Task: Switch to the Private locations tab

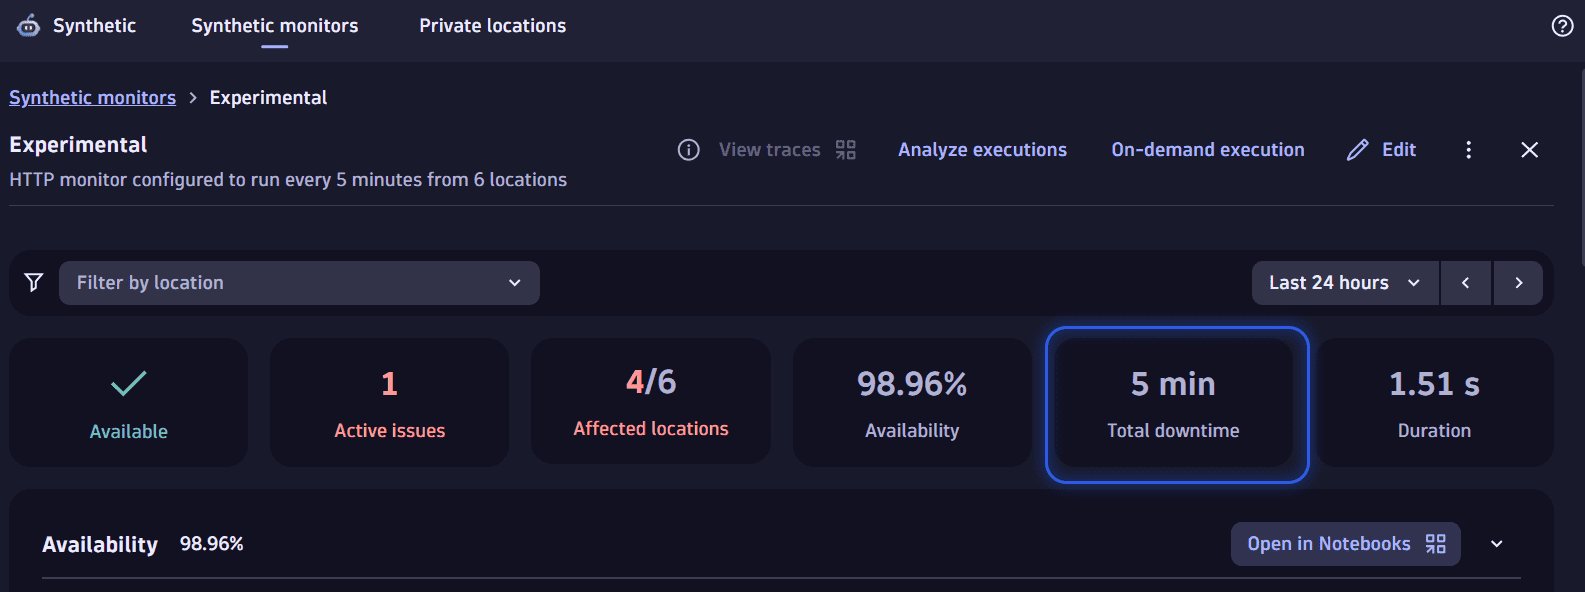Action: pos(493,26)
